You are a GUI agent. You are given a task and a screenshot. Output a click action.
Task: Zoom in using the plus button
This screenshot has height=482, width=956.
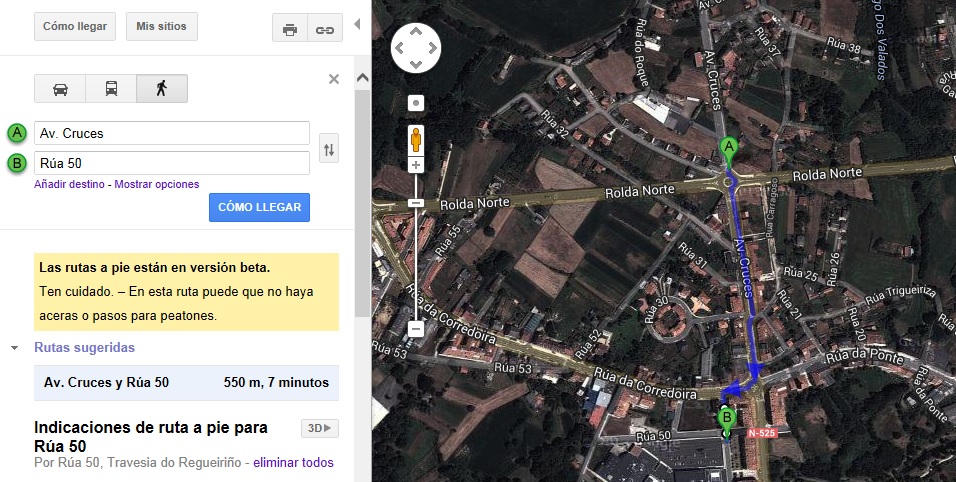coord(416,164)
